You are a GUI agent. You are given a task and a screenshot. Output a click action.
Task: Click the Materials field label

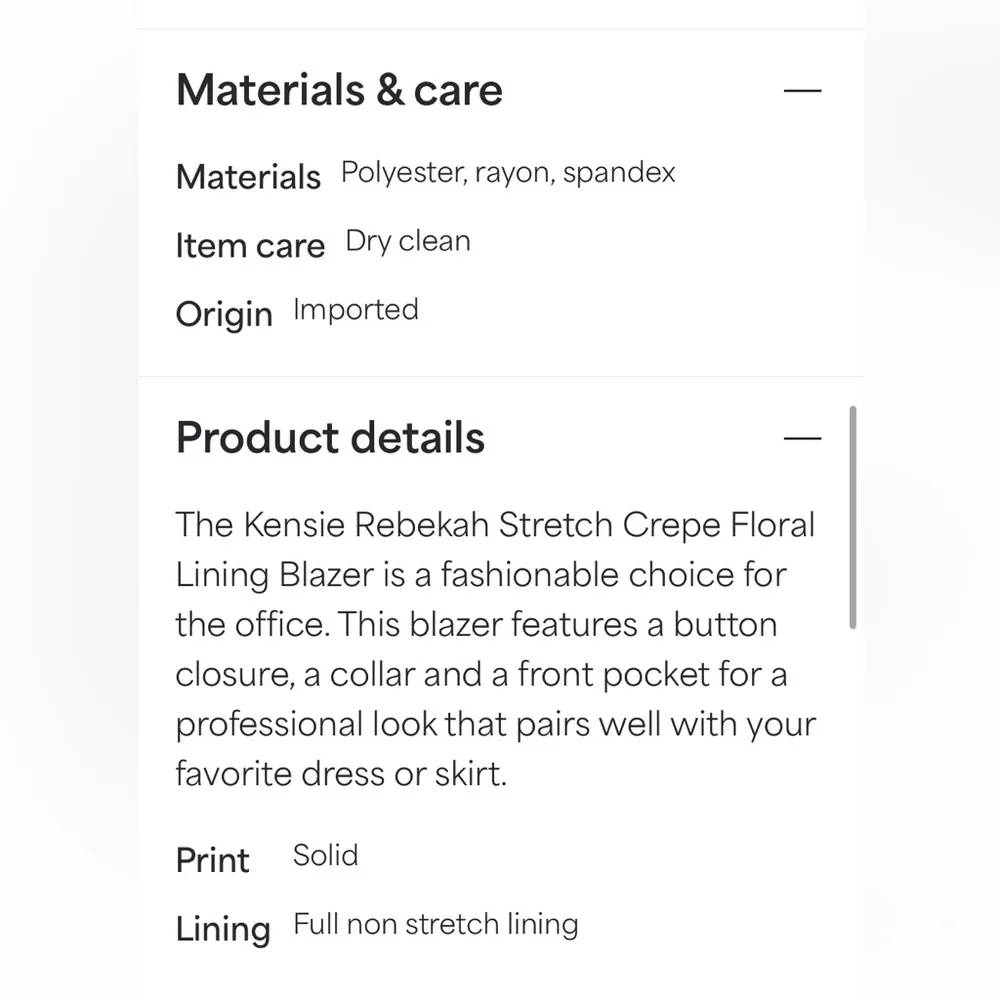tap(248, 177)
